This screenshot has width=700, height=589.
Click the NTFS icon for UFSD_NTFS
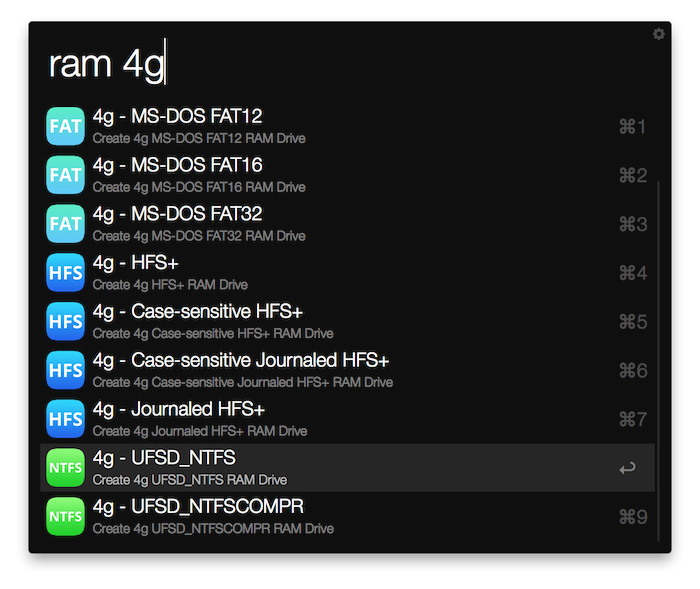65,468
